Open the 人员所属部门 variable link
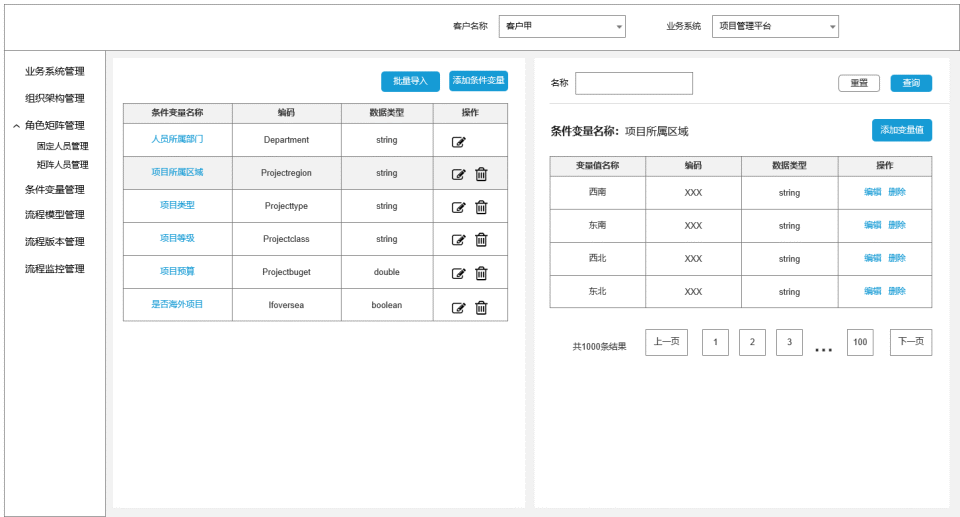 coord(178,139)
